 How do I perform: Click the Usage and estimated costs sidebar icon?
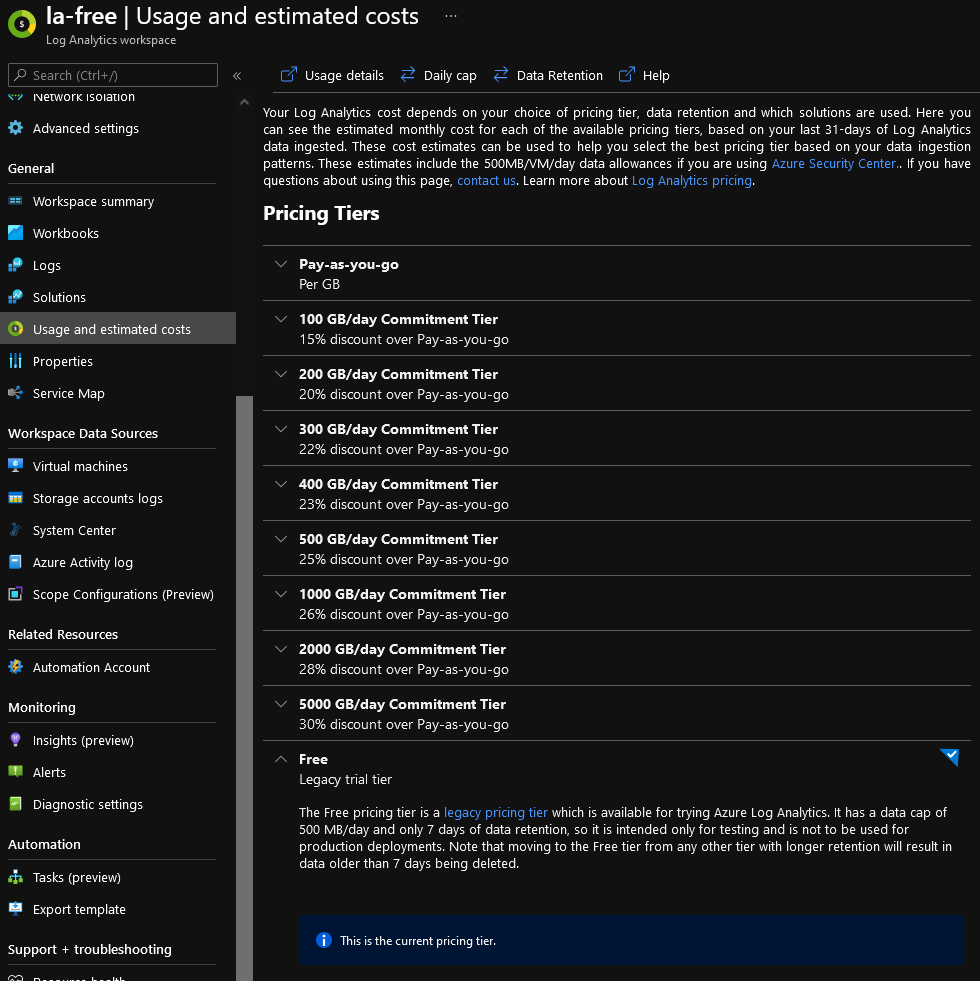[x=16, y=328]
